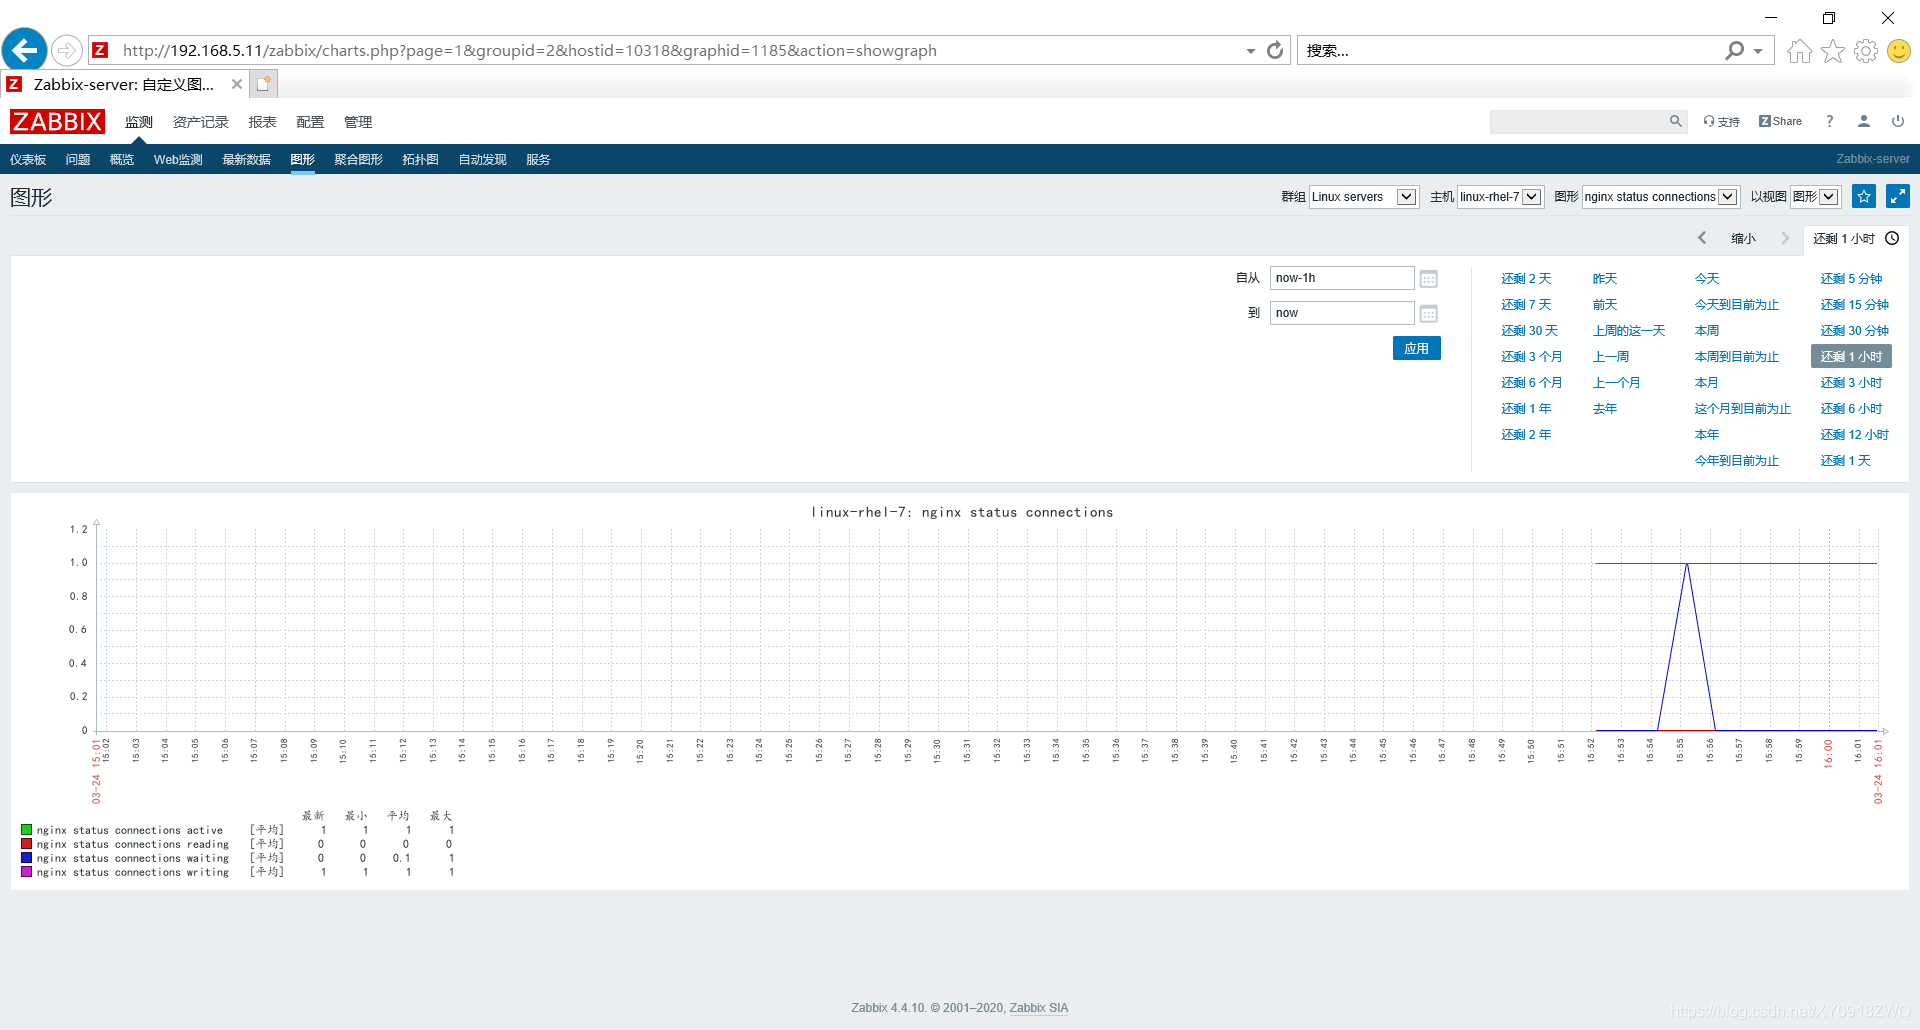Screen dimensions: 1920x1030
Task: Open the 管理 main menu
Action: pyautogui.click(x=358, y=122)
